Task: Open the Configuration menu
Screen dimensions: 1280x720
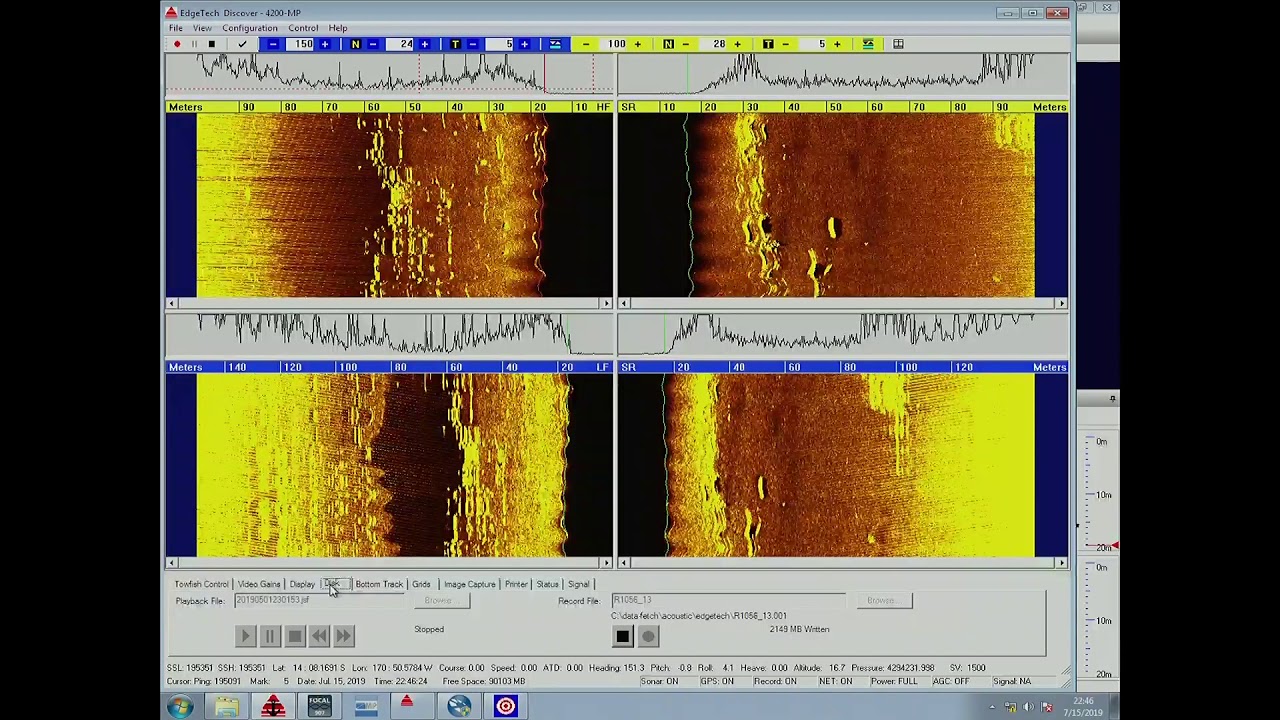Action: [x=250, y=28]
